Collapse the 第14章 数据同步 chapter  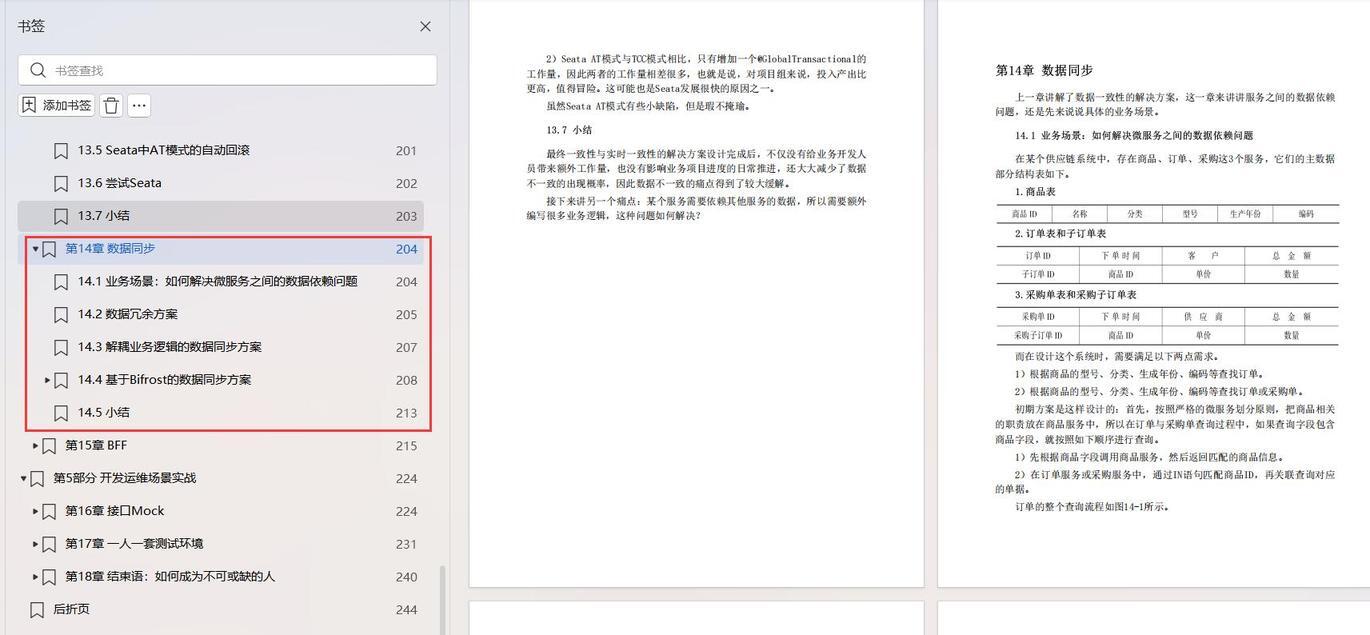(35, 249)
